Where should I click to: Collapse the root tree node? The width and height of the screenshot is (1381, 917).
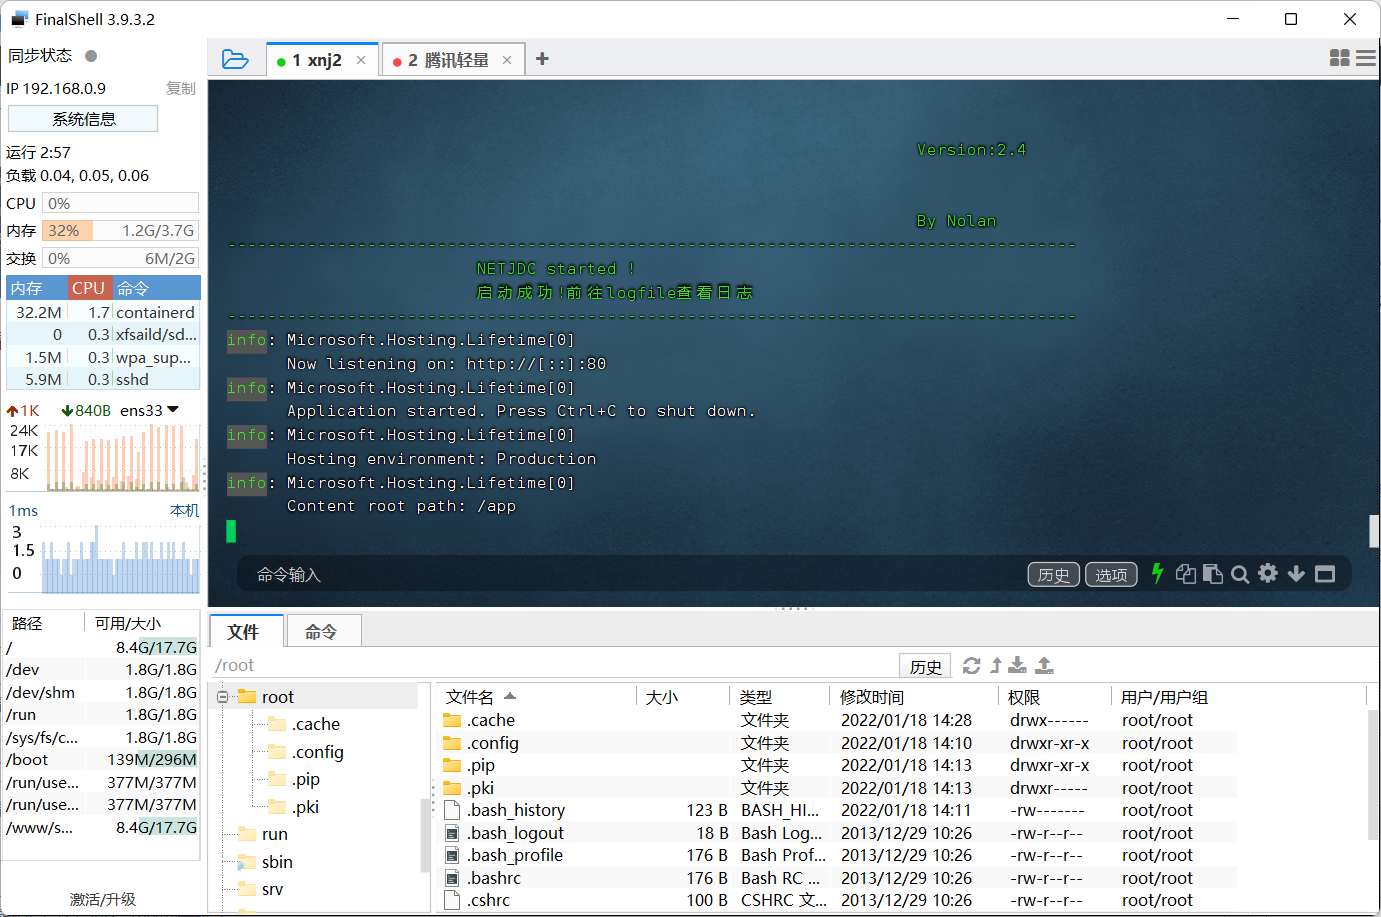click(x=223, y=697)
